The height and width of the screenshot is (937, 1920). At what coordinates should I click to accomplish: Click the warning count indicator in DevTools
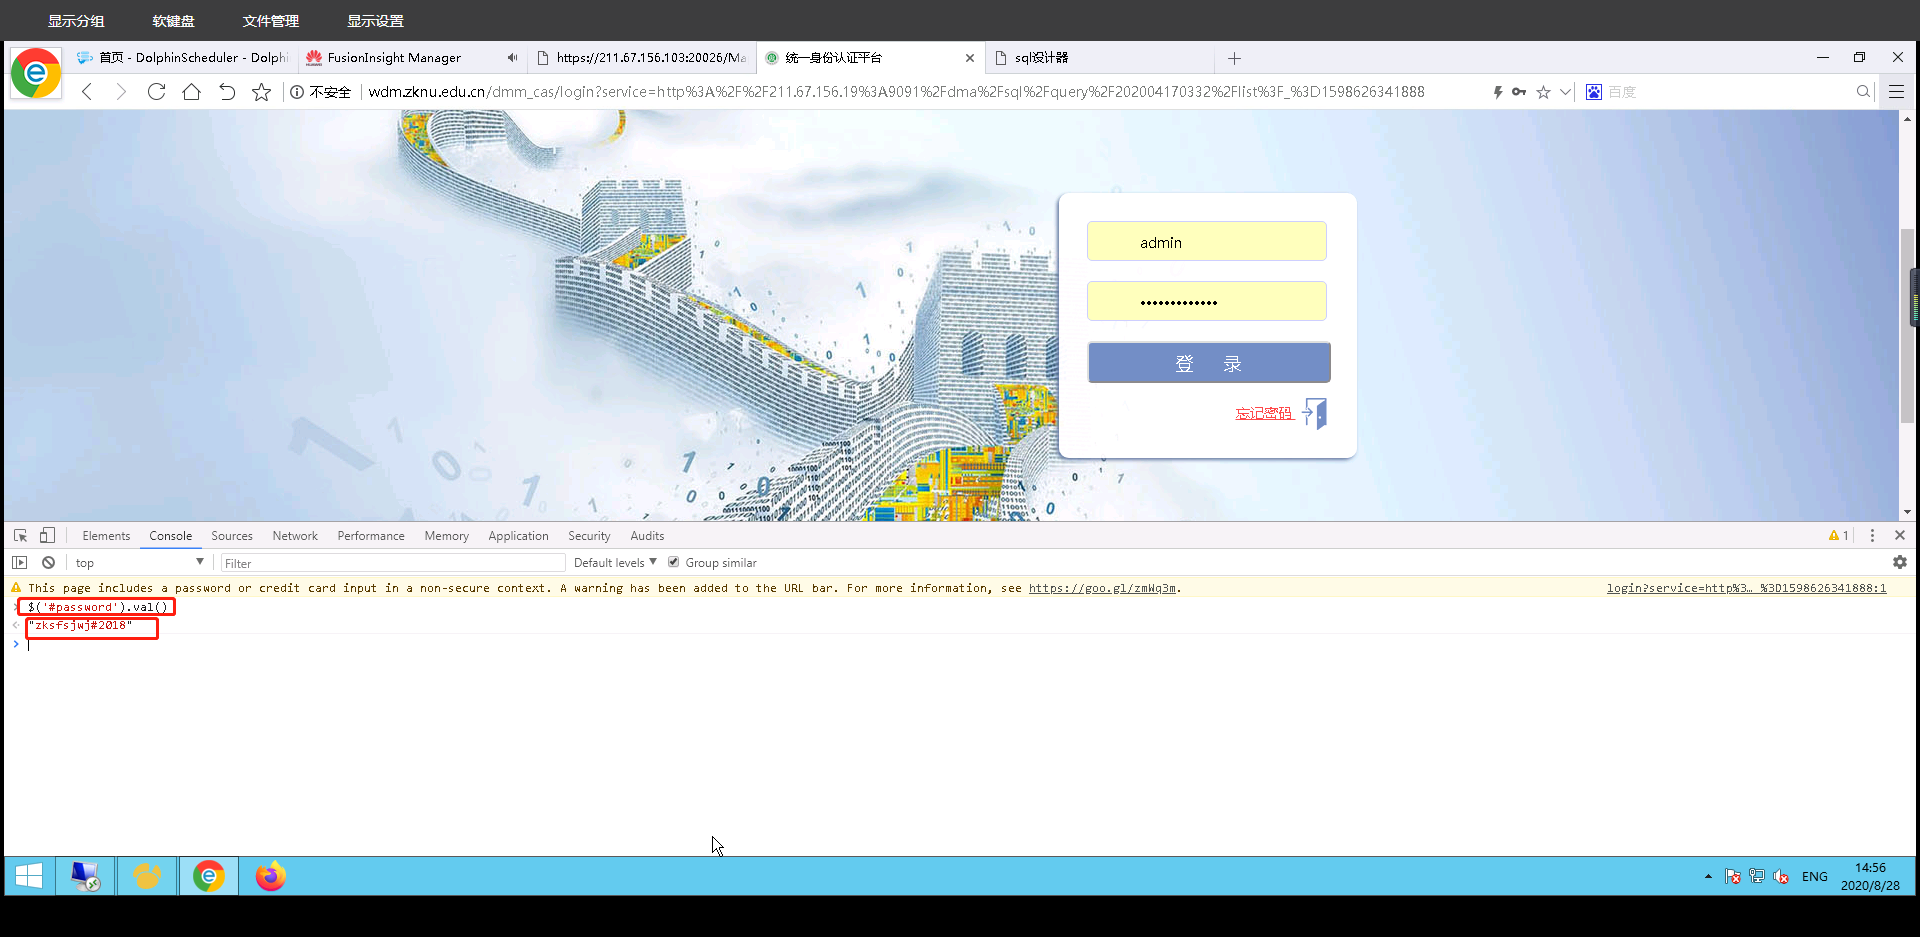[x=1838, y=536]
